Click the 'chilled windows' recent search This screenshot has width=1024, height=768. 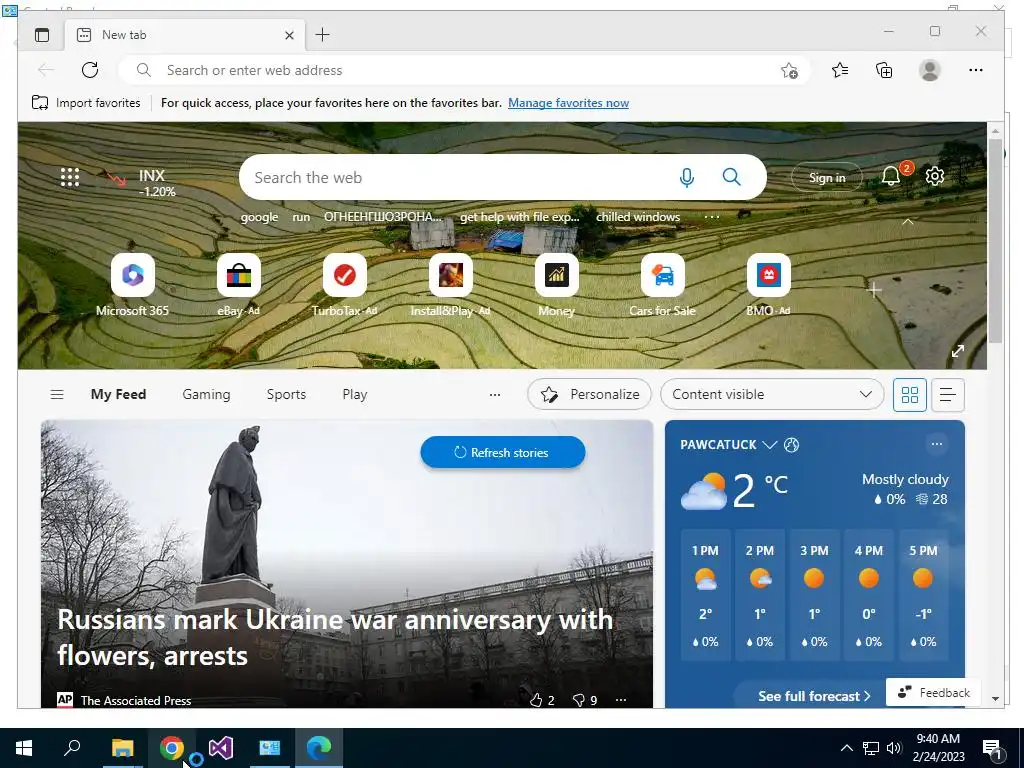638,217
